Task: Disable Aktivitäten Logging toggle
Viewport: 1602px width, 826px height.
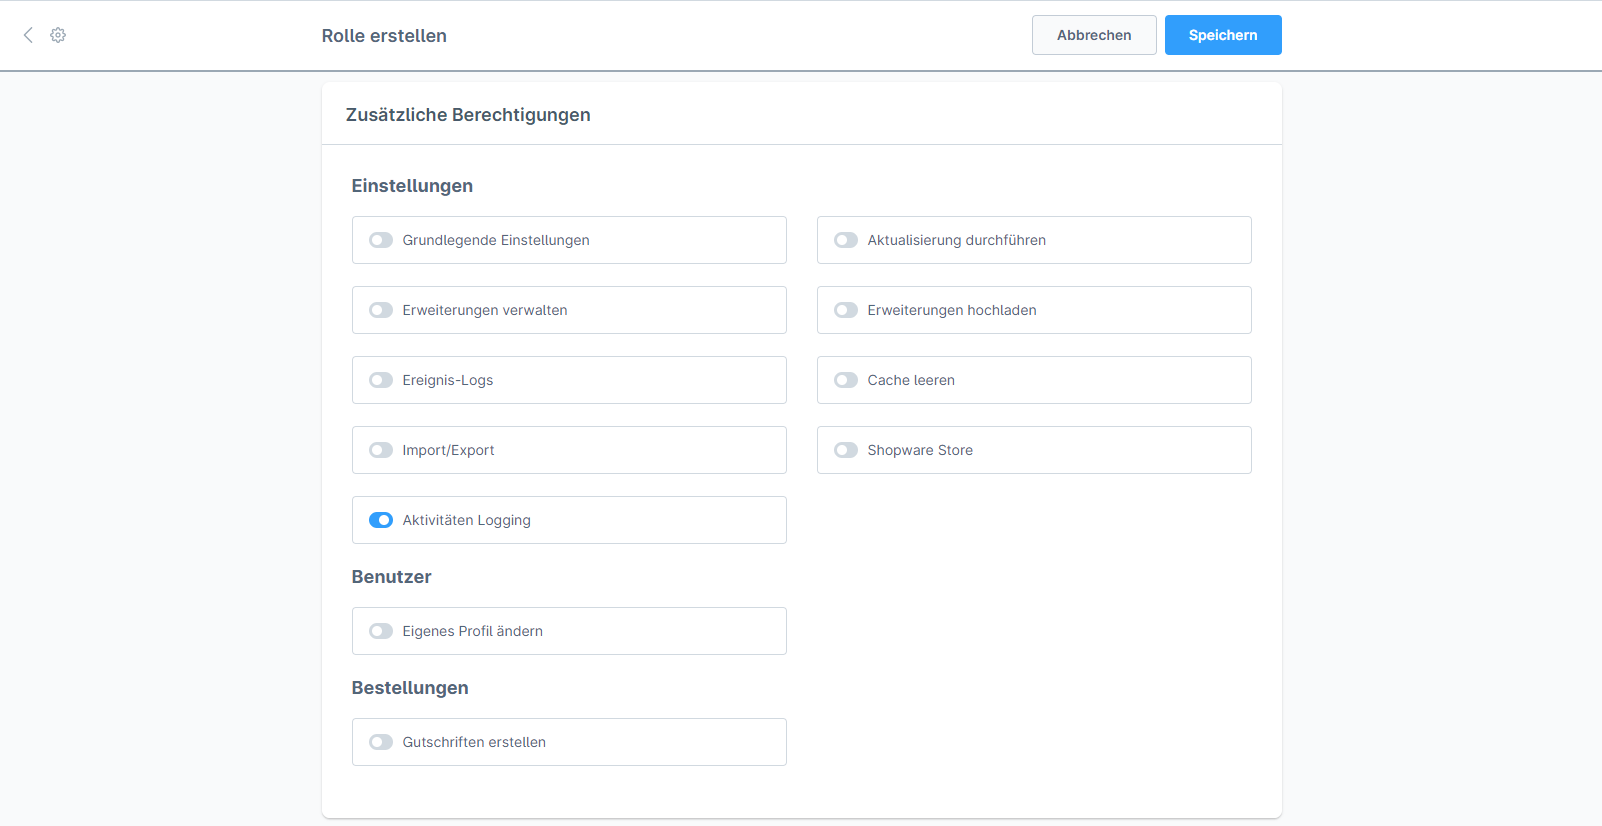Action: (381, 520)
